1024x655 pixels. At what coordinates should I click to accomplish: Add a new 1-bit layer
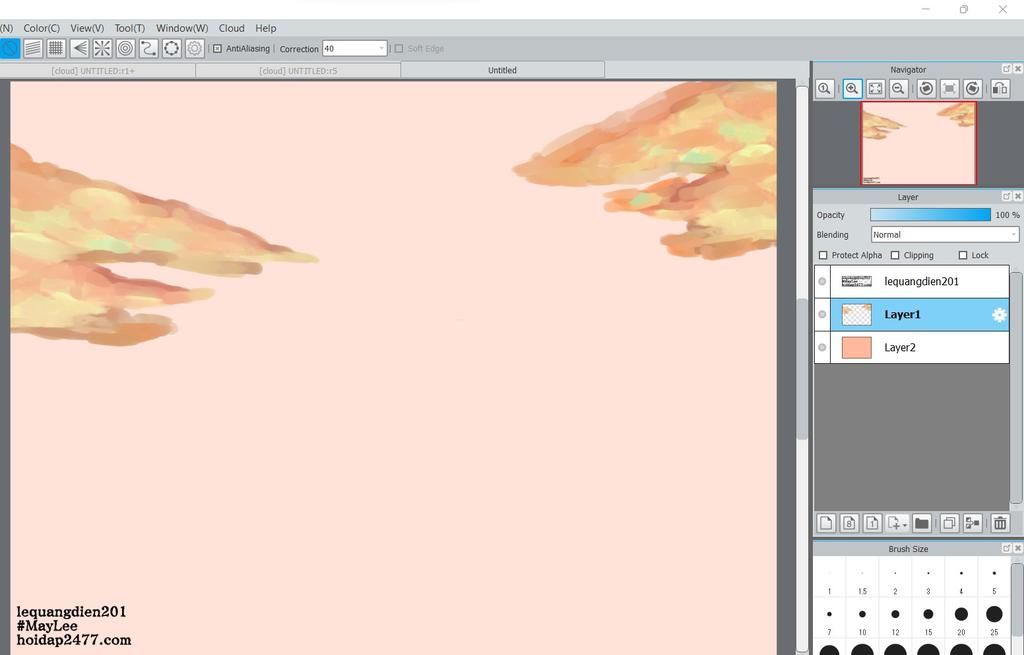872,523
